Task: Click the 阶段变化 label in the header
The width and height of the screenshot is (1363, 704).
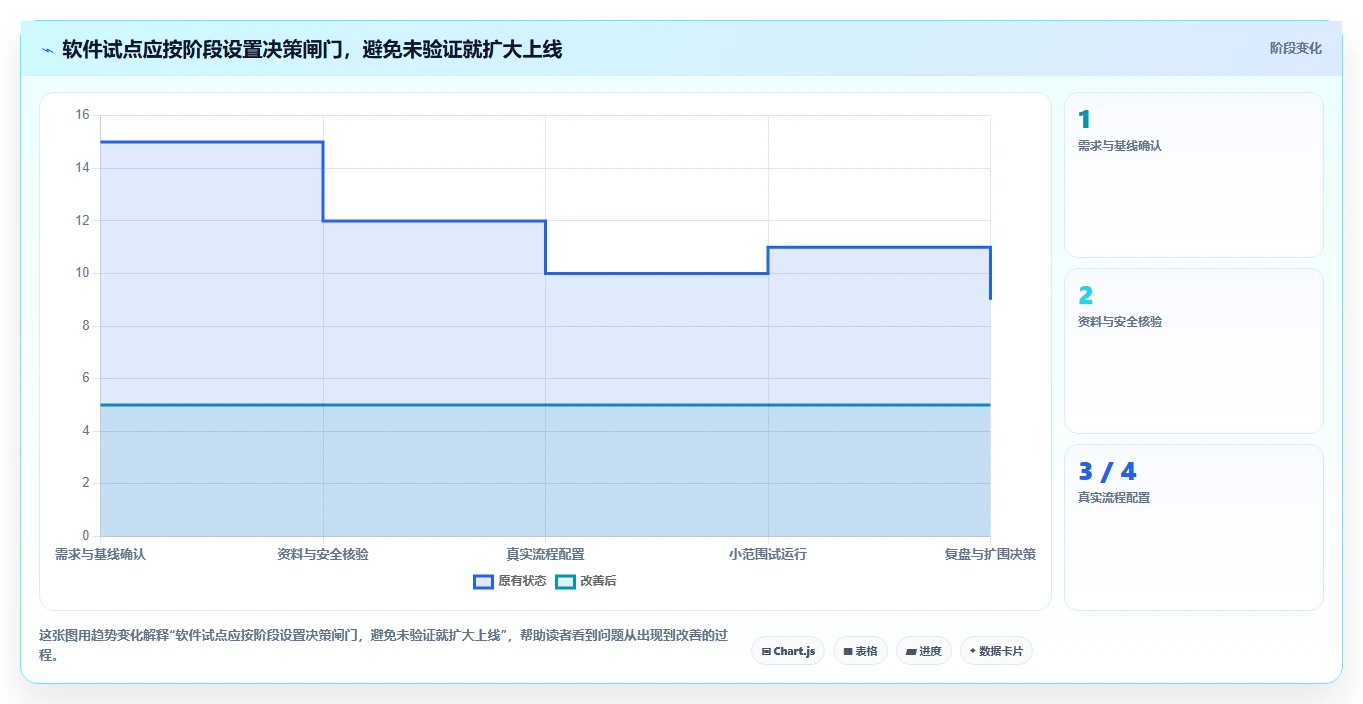Action: [x=1296, y=48]
